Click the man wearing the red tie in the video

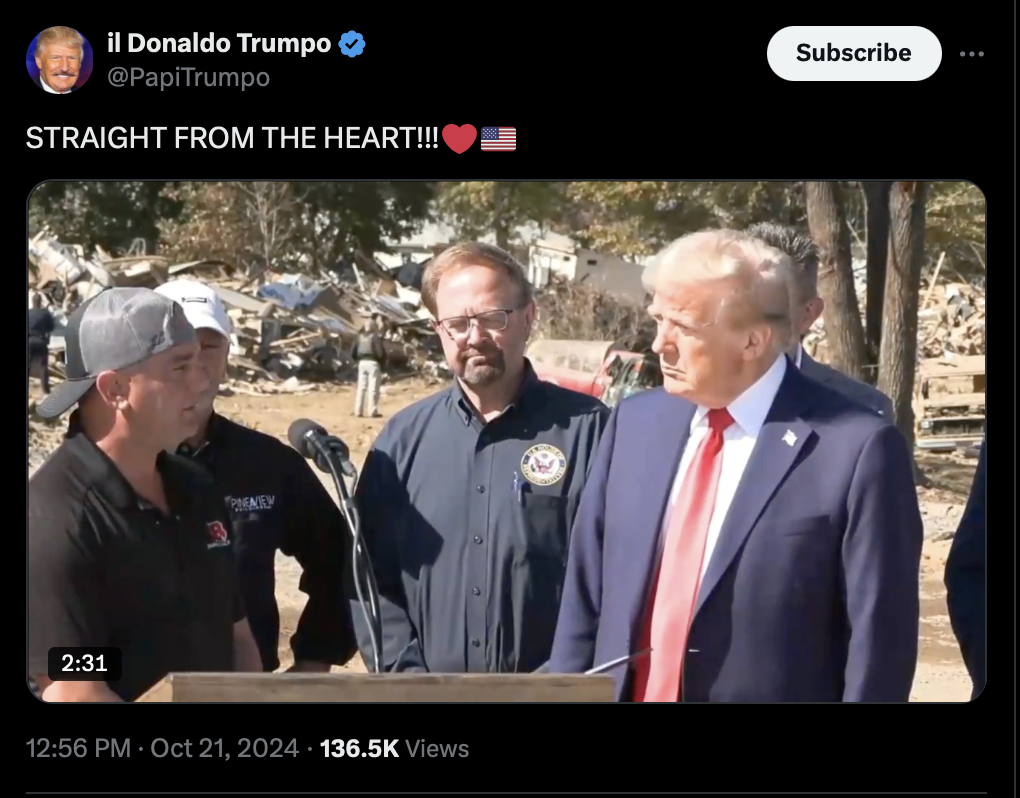739,466
